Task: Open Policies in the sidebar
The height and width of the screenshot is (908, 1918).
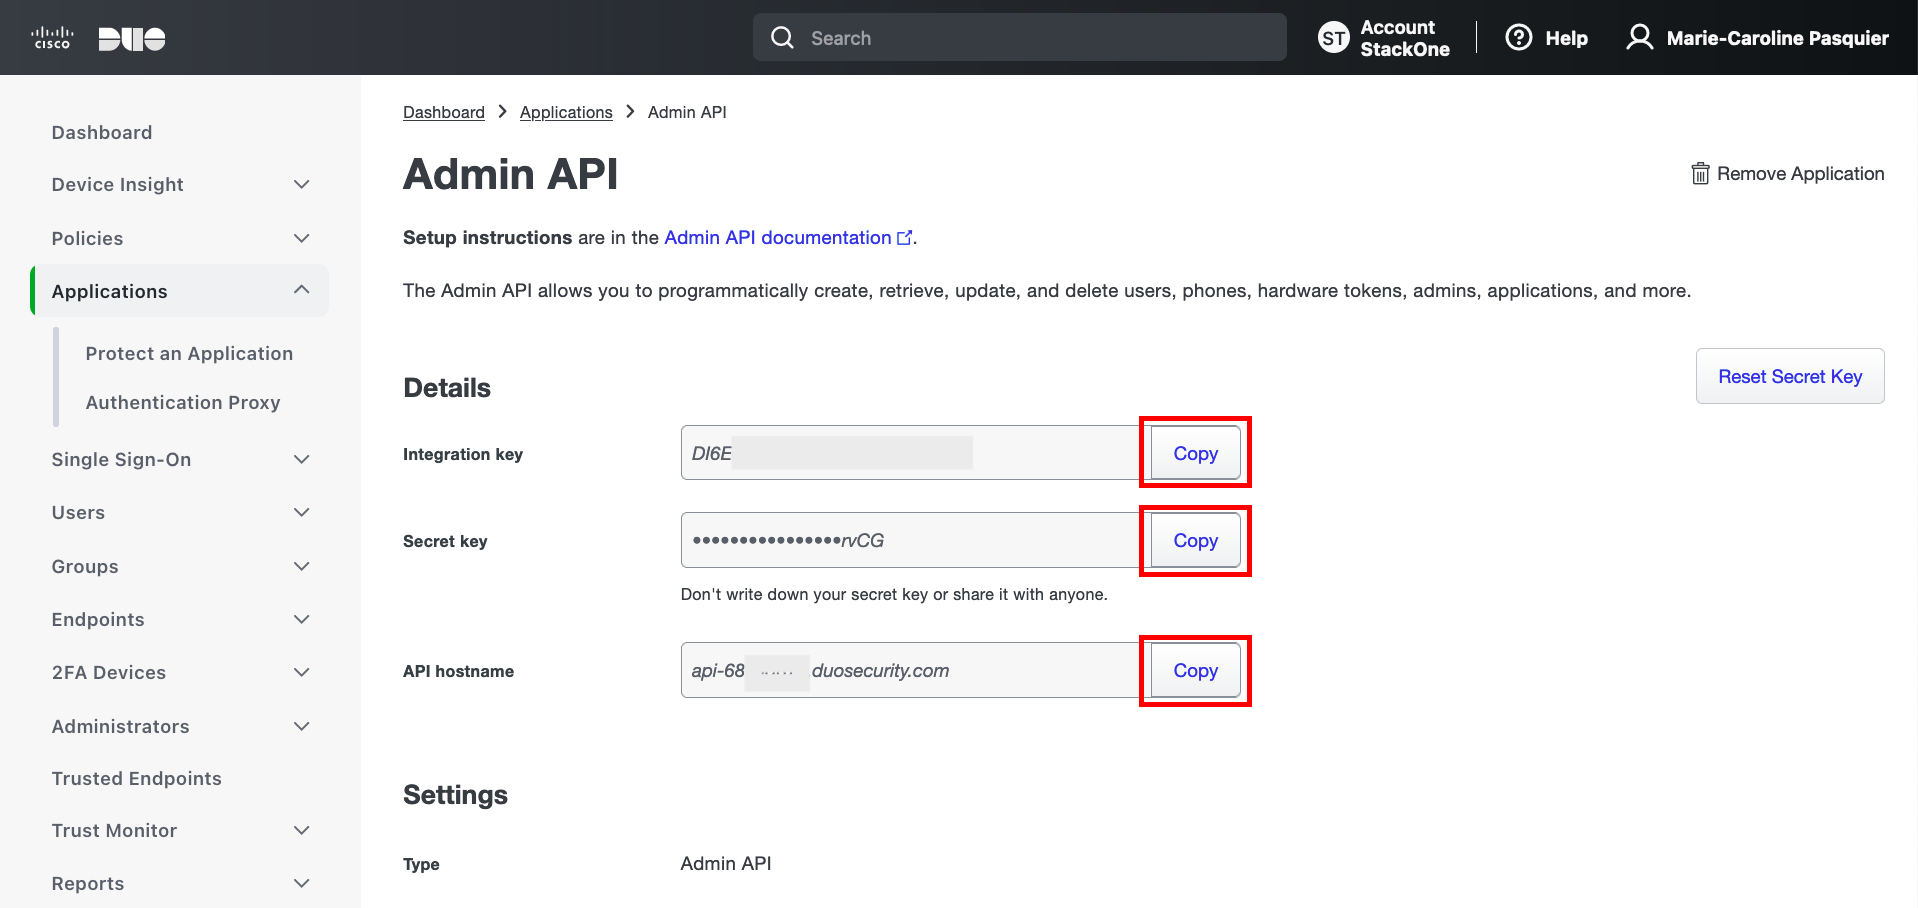Action: point(88,238)
